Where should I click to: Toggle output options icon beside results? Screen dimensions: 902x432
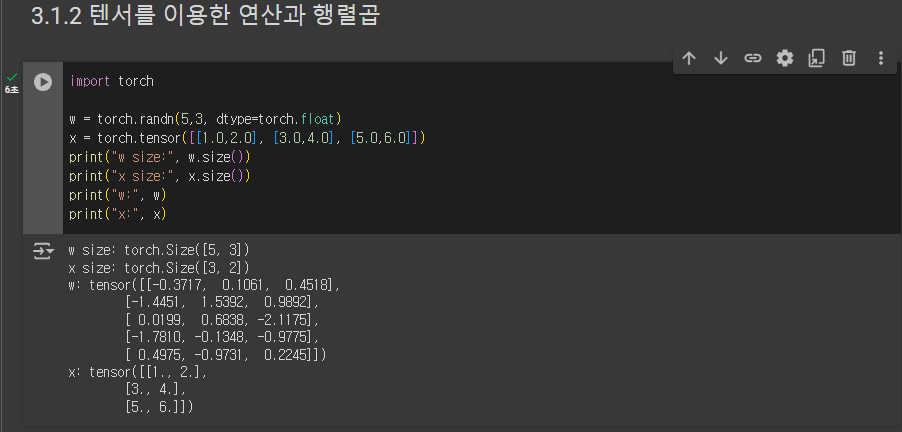pos(43,251)
